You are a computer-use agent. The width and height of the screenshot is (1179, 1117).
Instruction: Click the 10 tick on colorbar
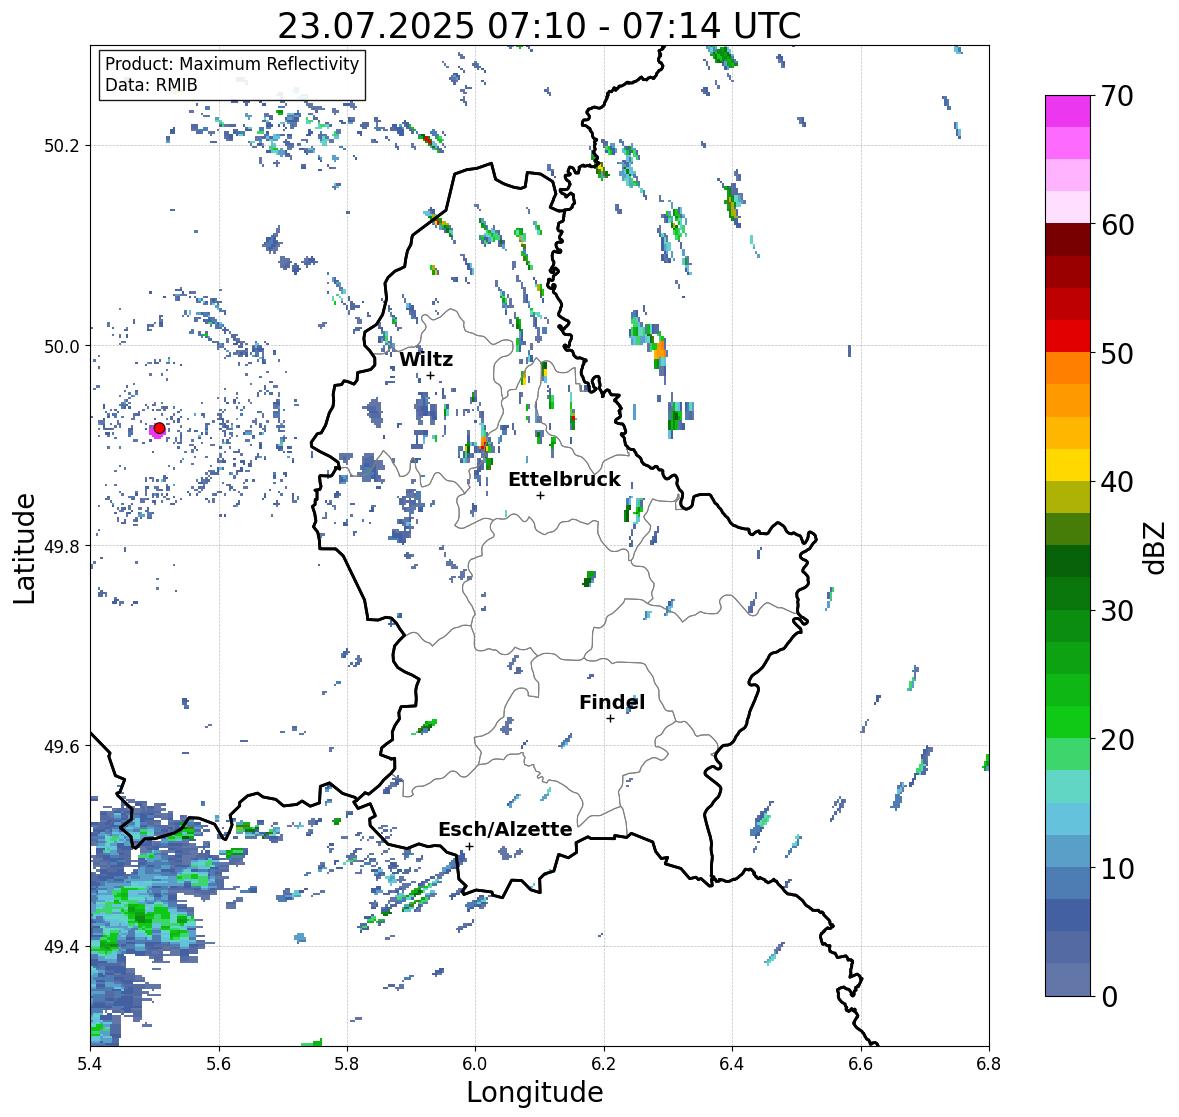1117,868
